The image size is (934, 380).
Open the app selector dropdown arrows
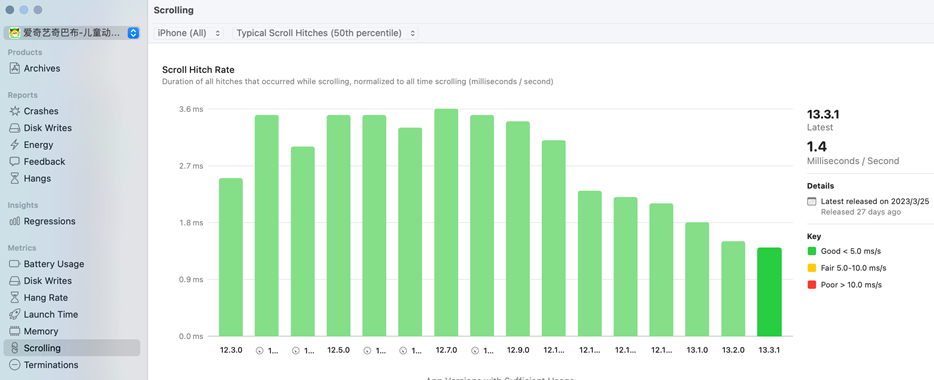tap(133, 33)
